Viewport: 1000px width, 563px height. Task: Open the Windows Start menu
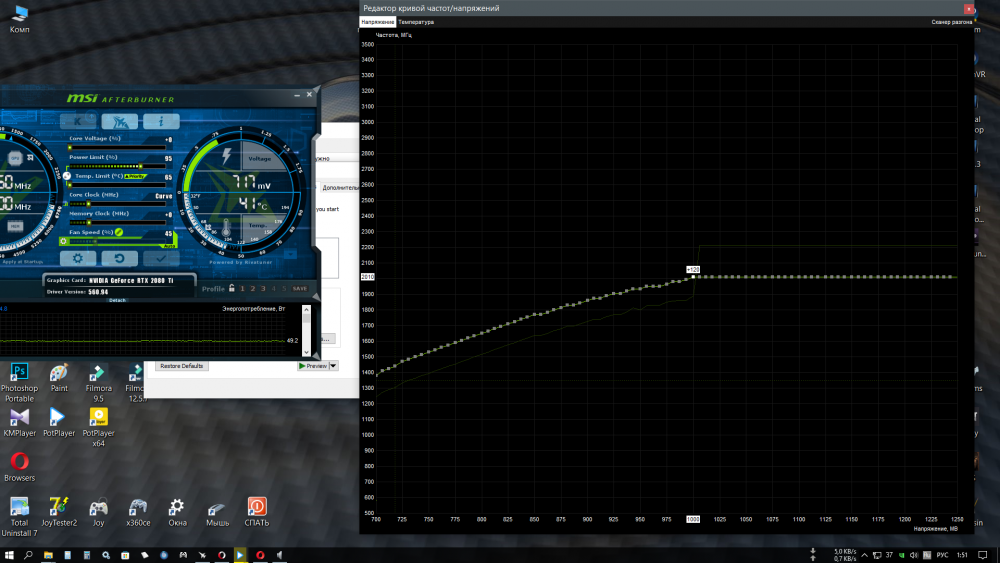click(9, 555)
